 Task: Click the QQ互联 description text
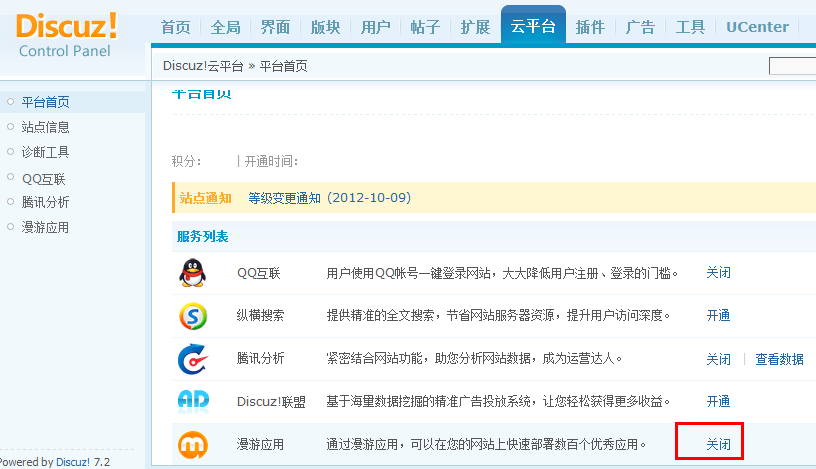coord(502,273)
